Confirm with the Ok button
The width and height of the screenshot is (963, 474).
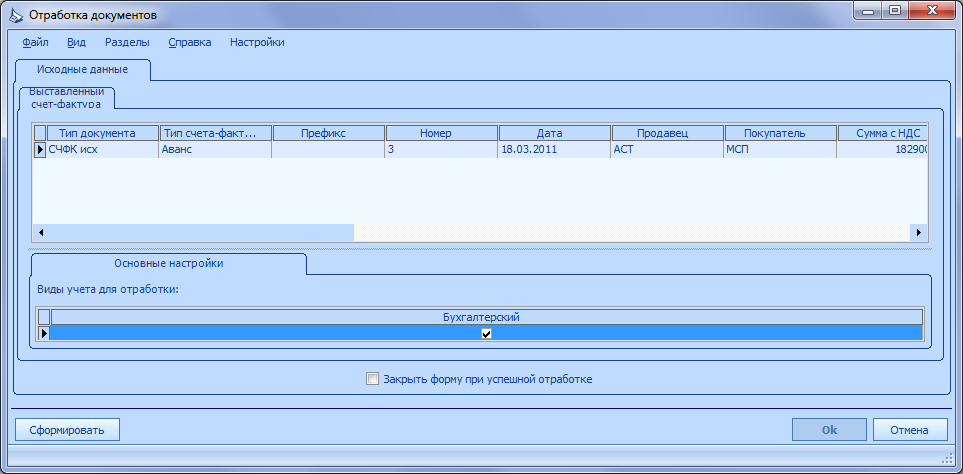click(829, 430)
